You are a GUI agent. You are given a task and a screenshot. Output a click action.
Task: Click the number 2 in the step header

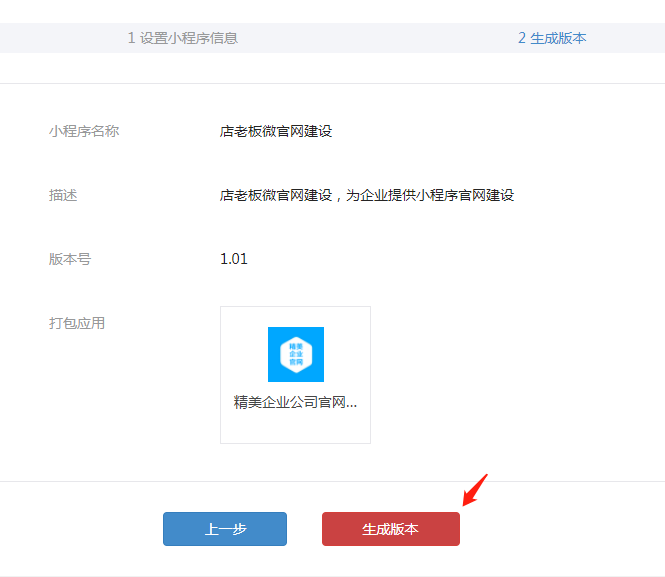[x=522, y=38]
